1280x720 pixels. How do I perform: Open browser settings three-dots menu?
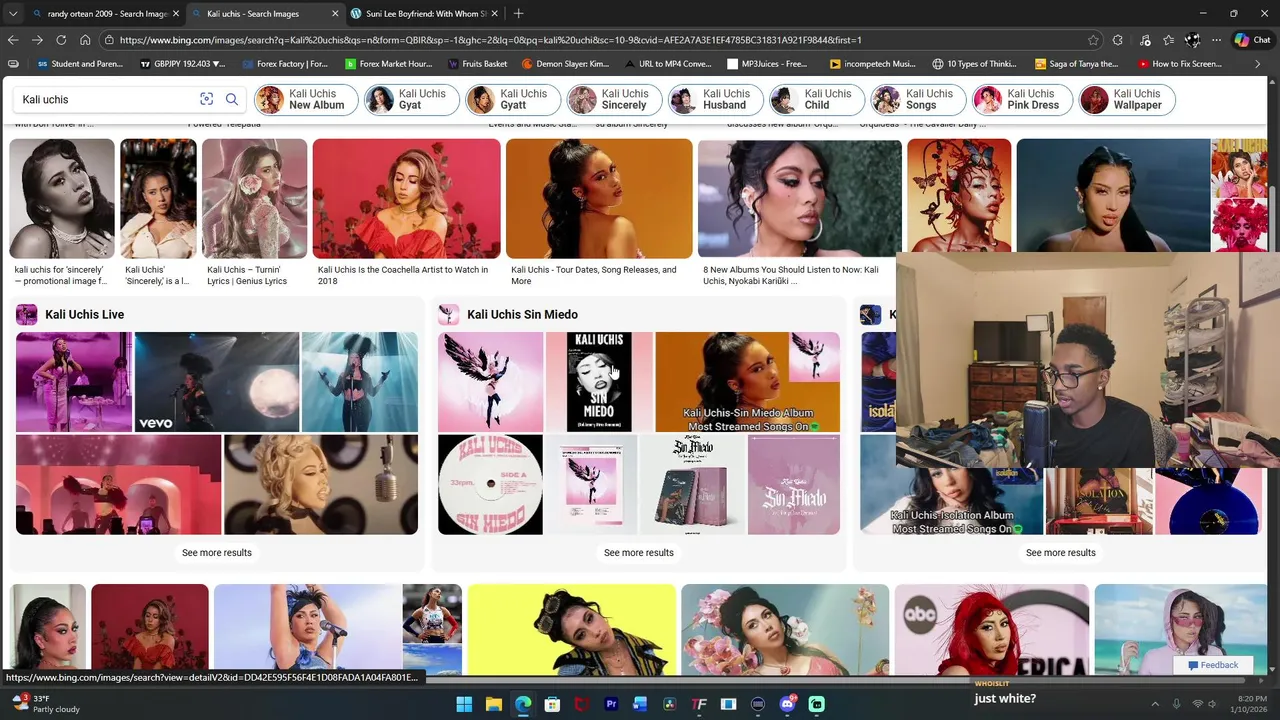[x=1216, y=40]
